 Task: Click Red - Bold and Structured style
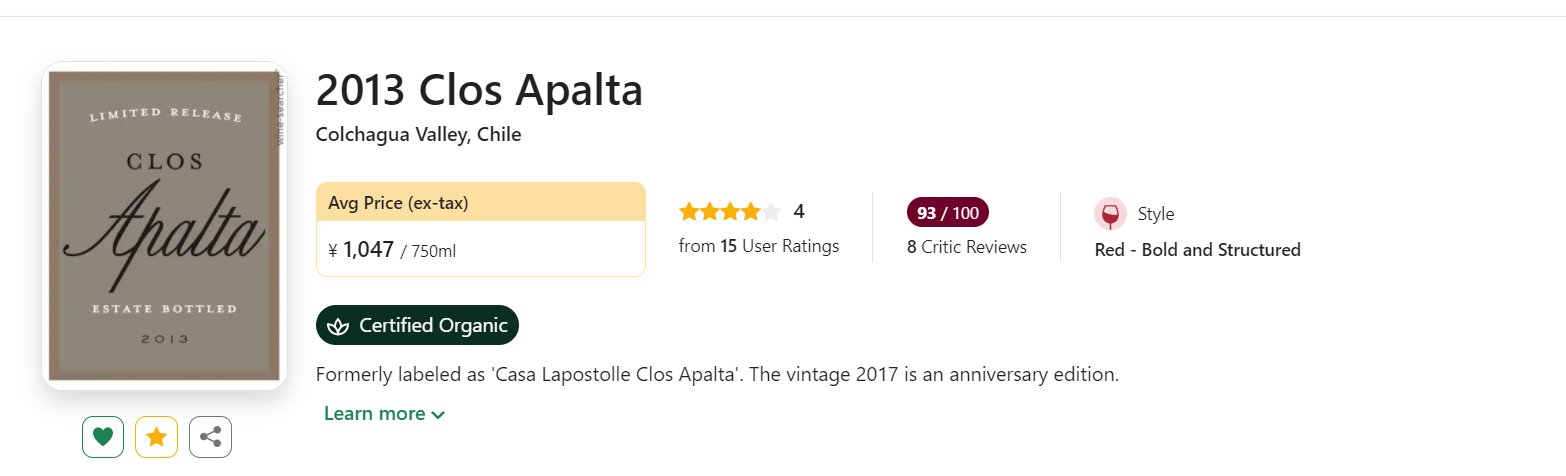pyautogui.click(x=1197, y=250)
